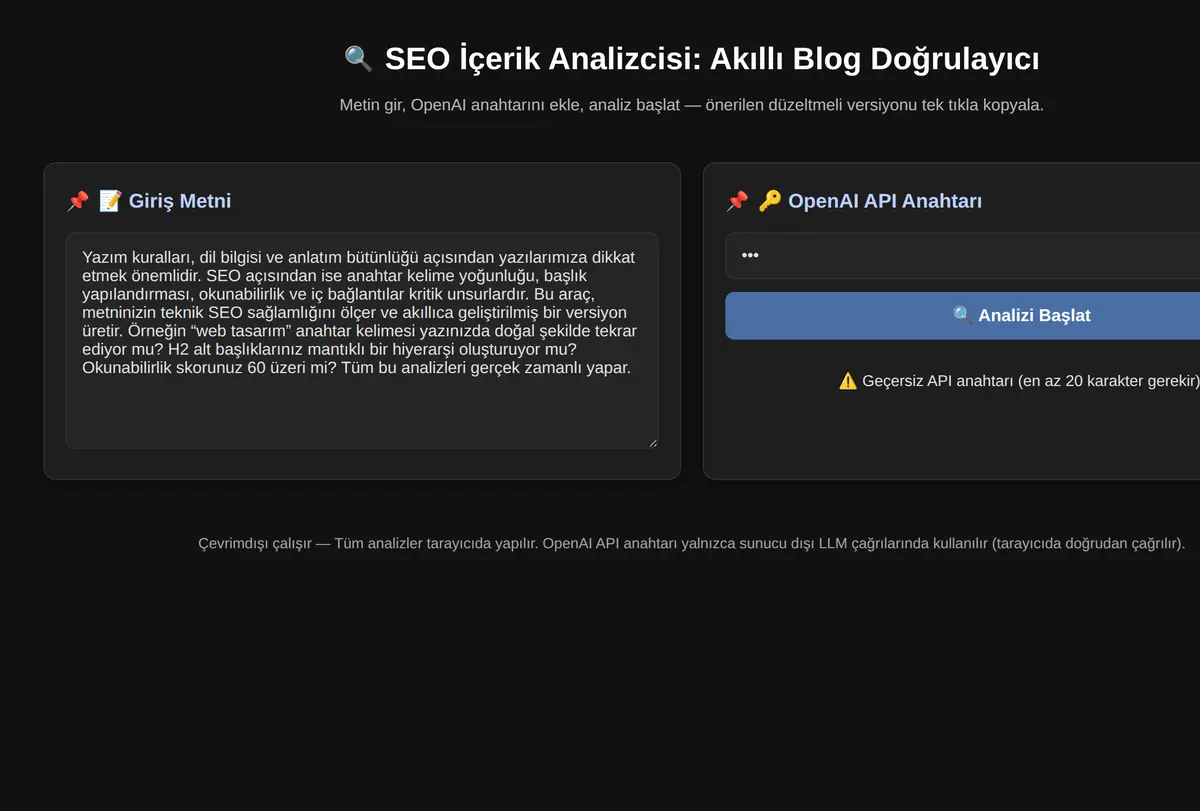Click the pushpin icon next to OpenAI API Anahtarı
The height and width of the screenshot is (811, 1200).
coord(737,201)
